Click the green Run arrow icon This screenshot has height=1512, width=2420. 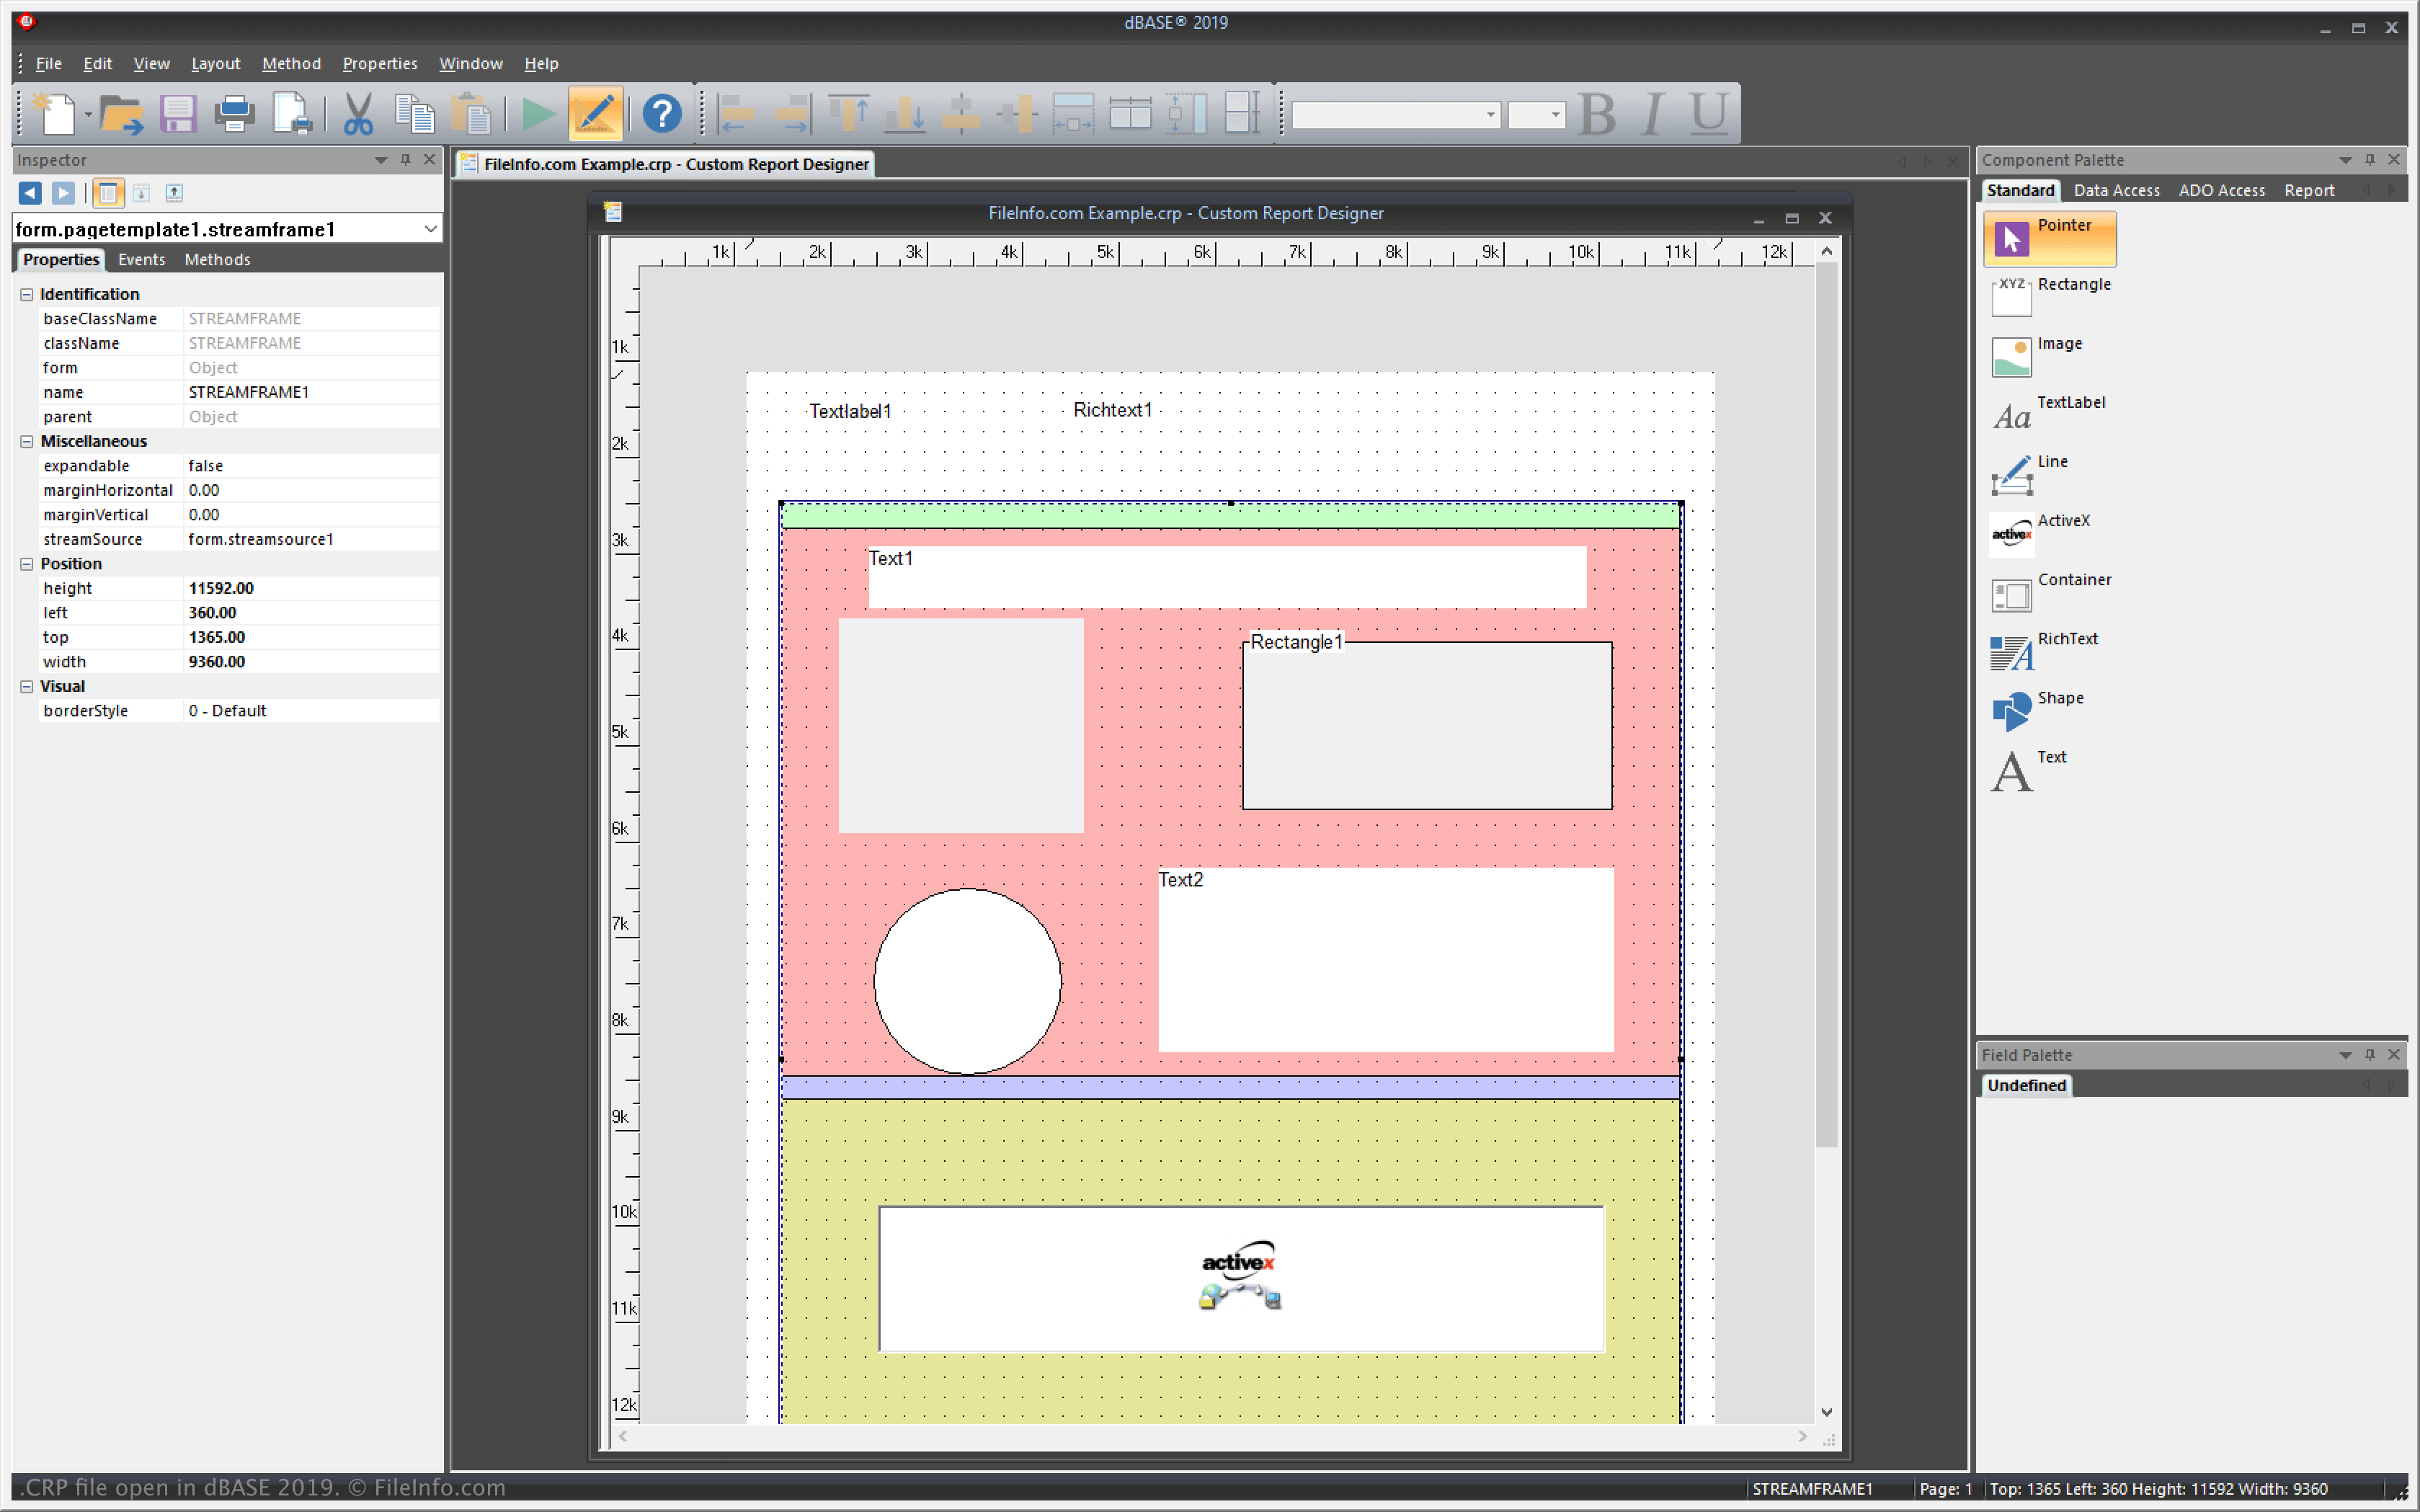[539, 113]
